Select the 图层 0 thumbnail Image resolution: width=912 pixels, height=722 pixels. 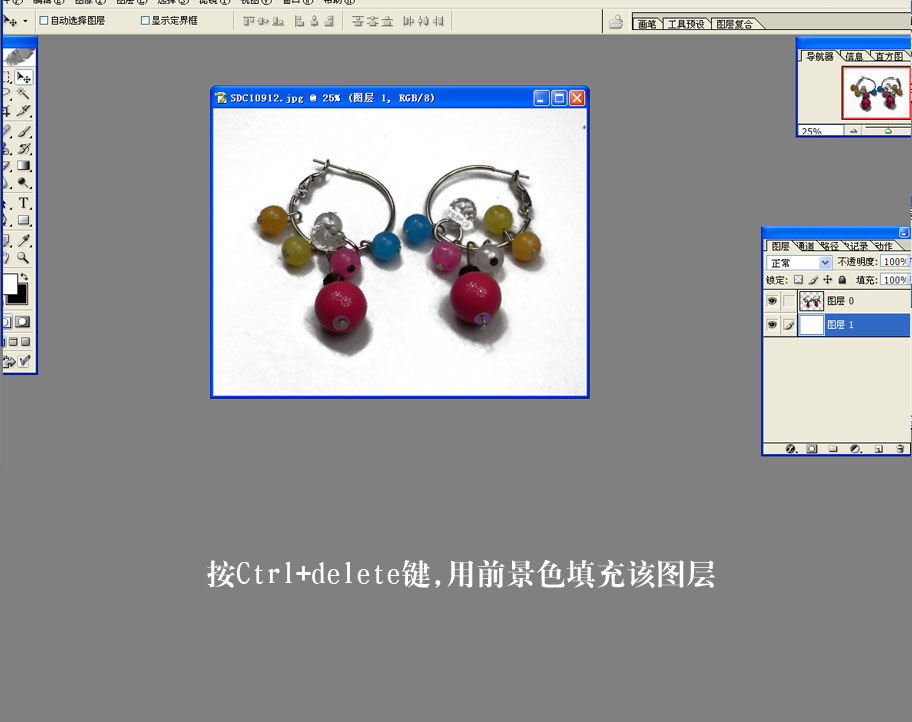pos(811,301)
